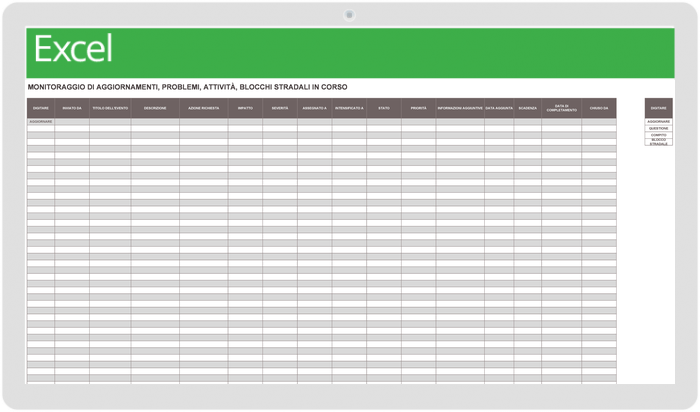
Task: Click the SEVERITÀ column header
Action: click(280, 108)
